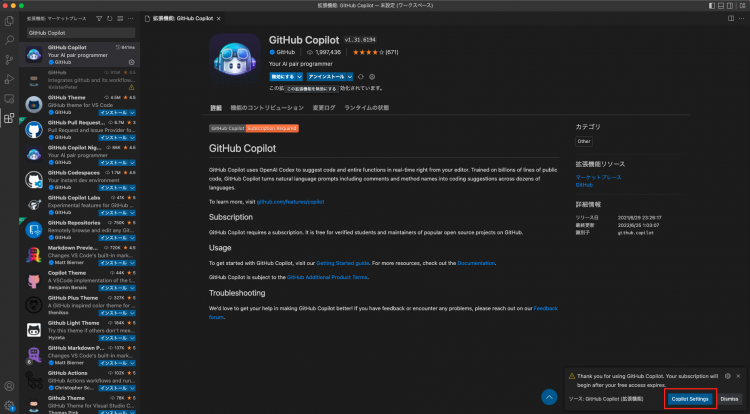Image resolution: width=750 pixels, height=414 pixels.
Task: Open the Source Control view
Action: tap(9, 60)
